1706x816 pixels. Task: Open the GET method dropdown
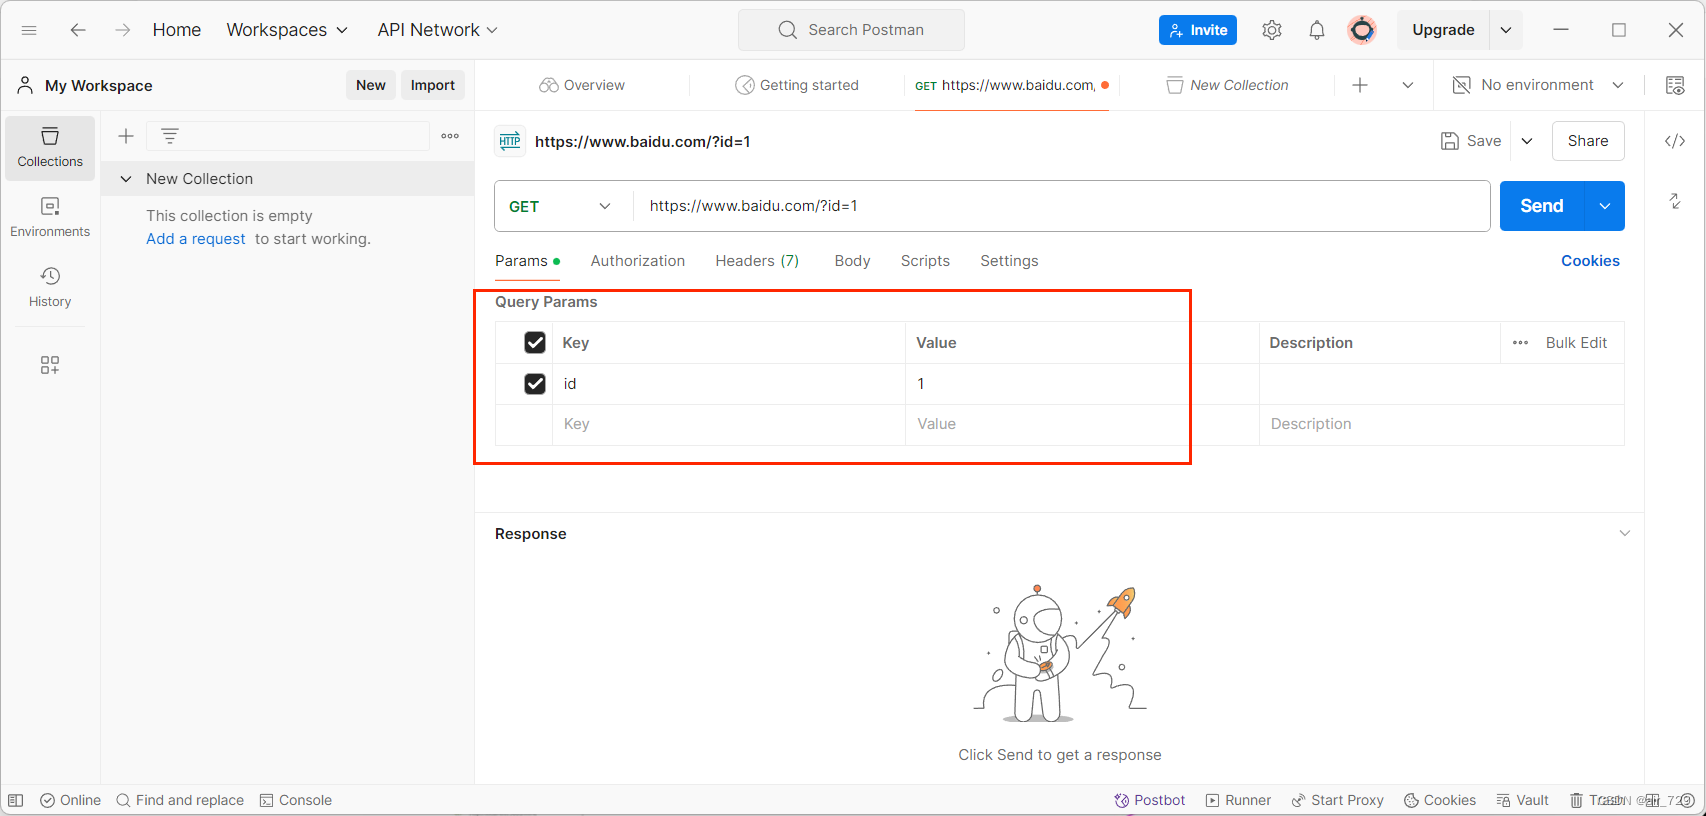560,206
